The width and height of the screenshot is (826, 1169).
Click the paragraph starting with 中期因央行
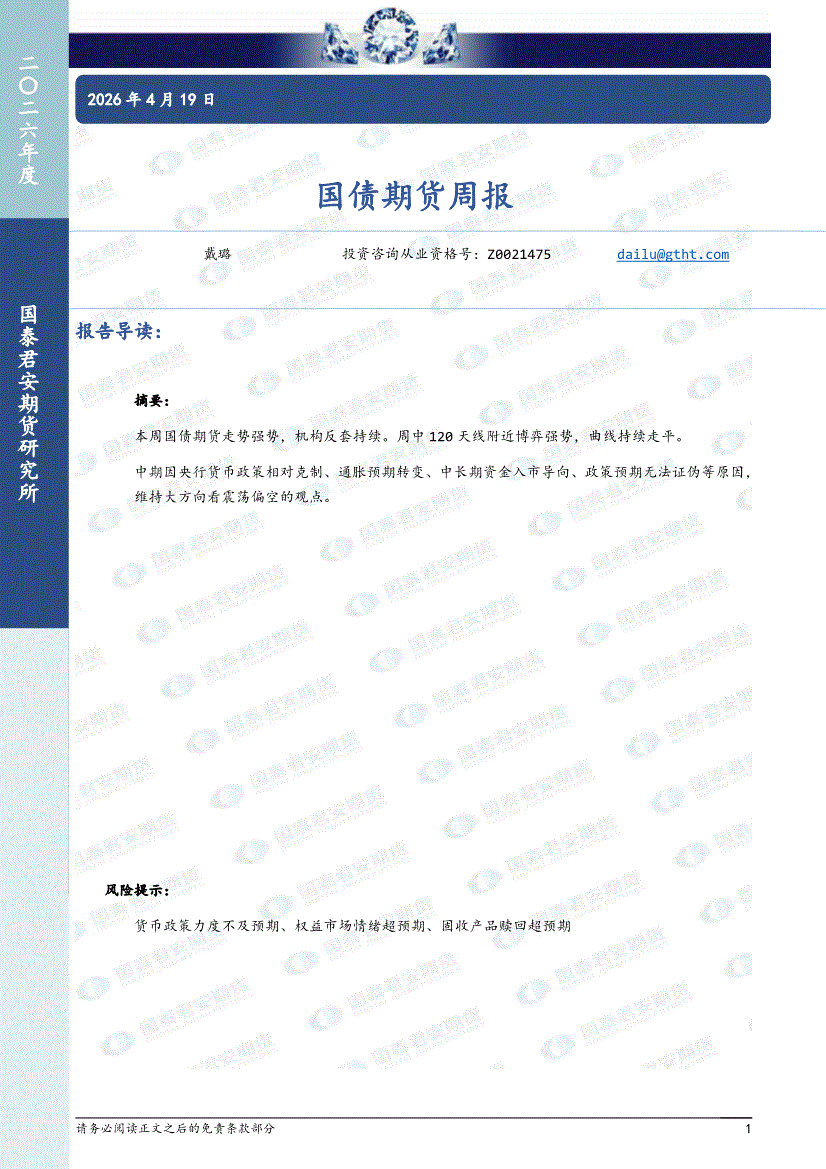tap(440, 482)
